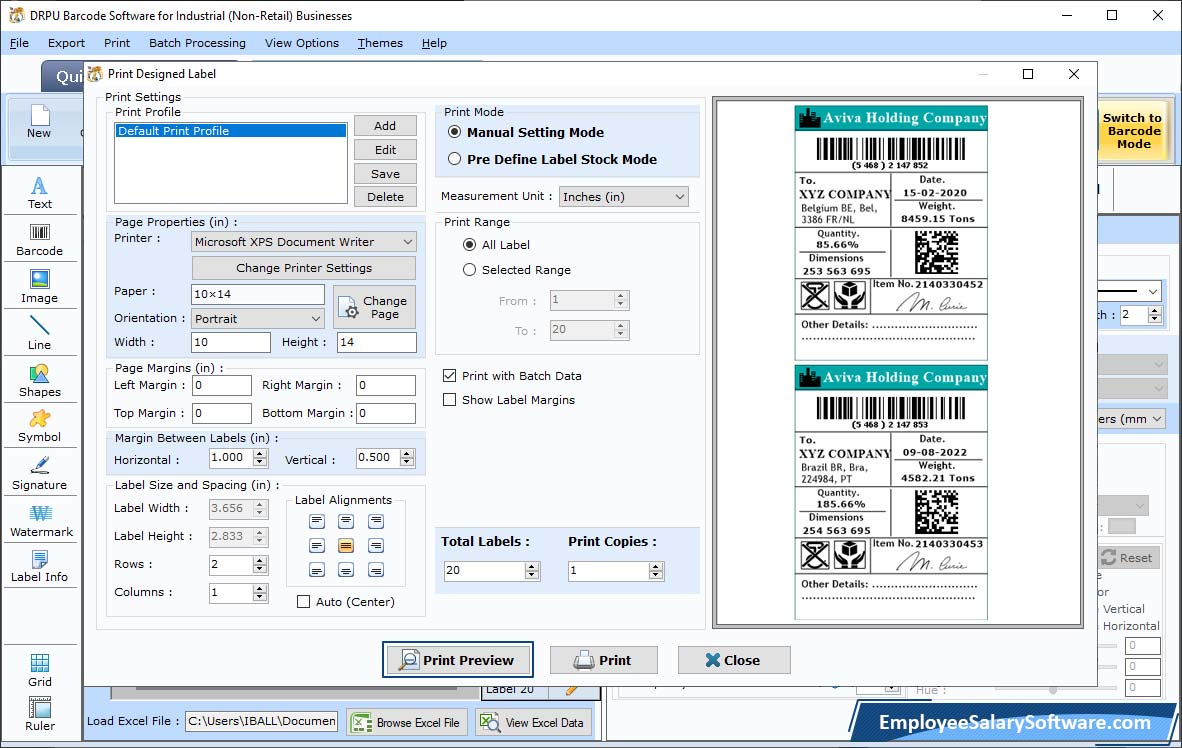Select the Symbol tool
The height and width of the screenshot is (748, 1182).
point(40,426)
